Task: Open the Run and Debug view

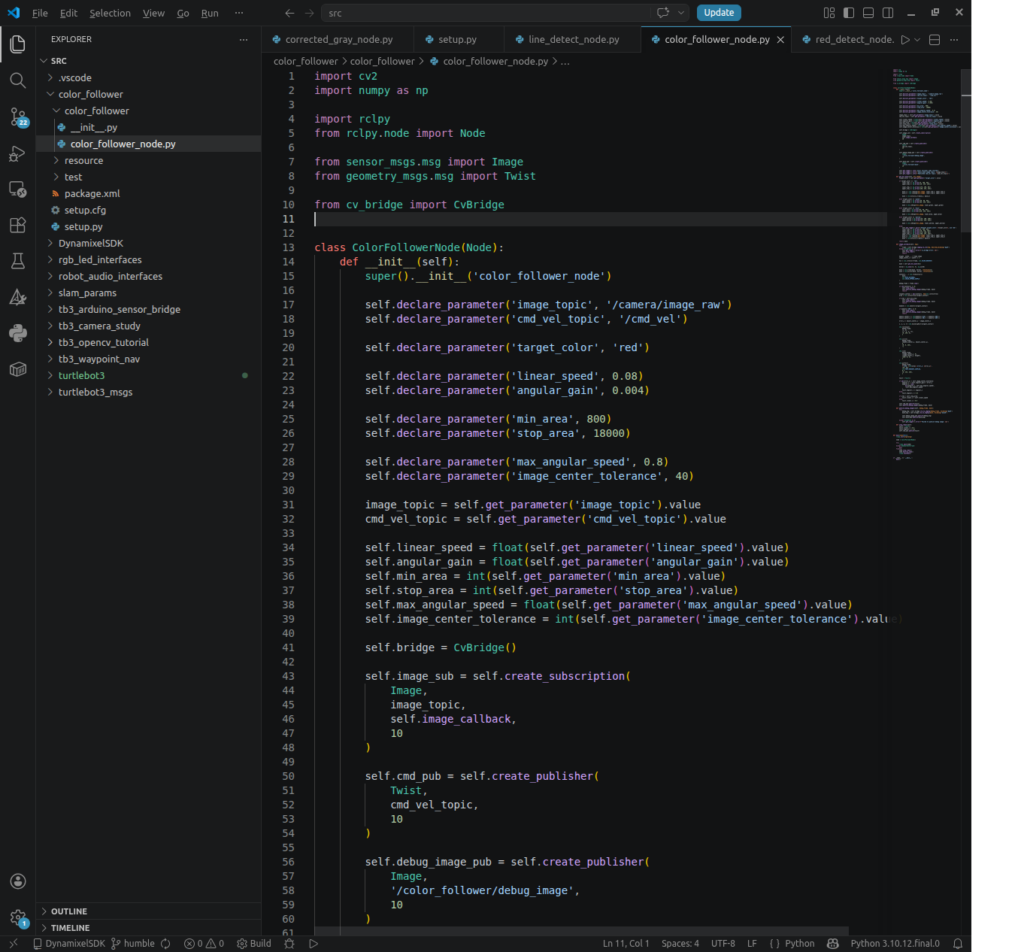Action: pyautogui.click(x=18, y=153)
